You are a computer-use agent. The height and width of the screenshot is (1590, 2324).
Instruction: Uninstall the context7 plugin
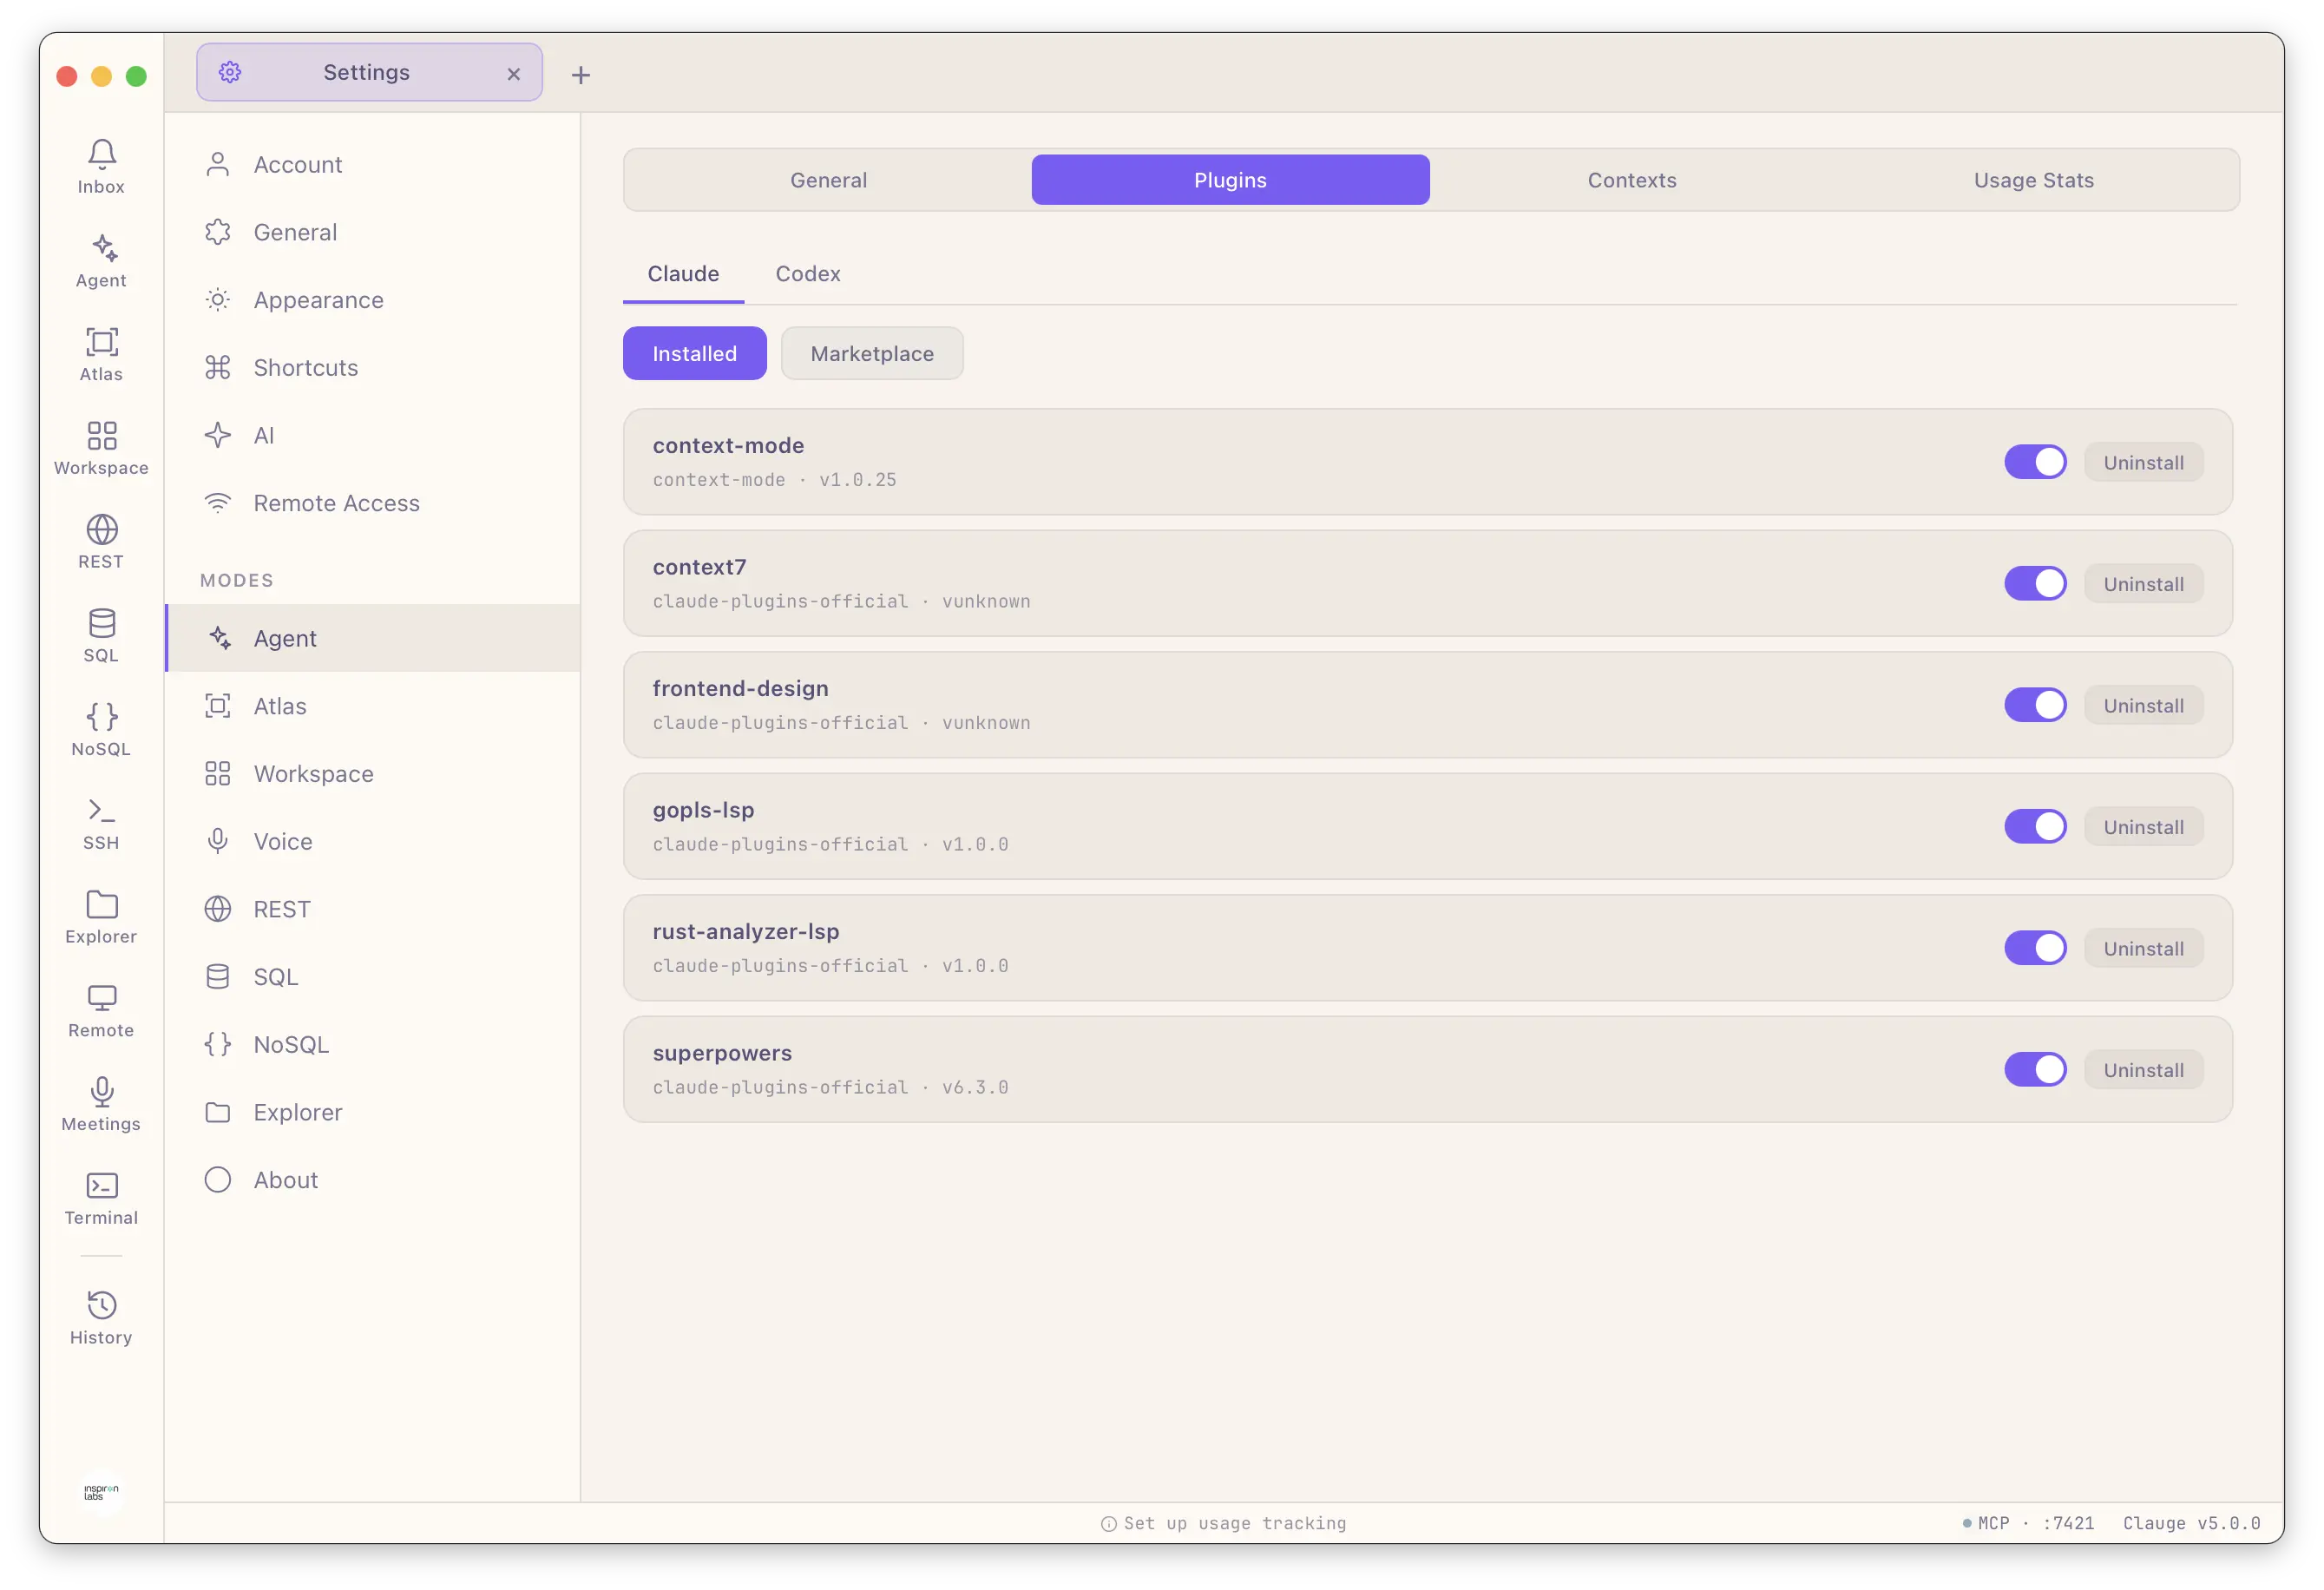(x=2143, y=584)
